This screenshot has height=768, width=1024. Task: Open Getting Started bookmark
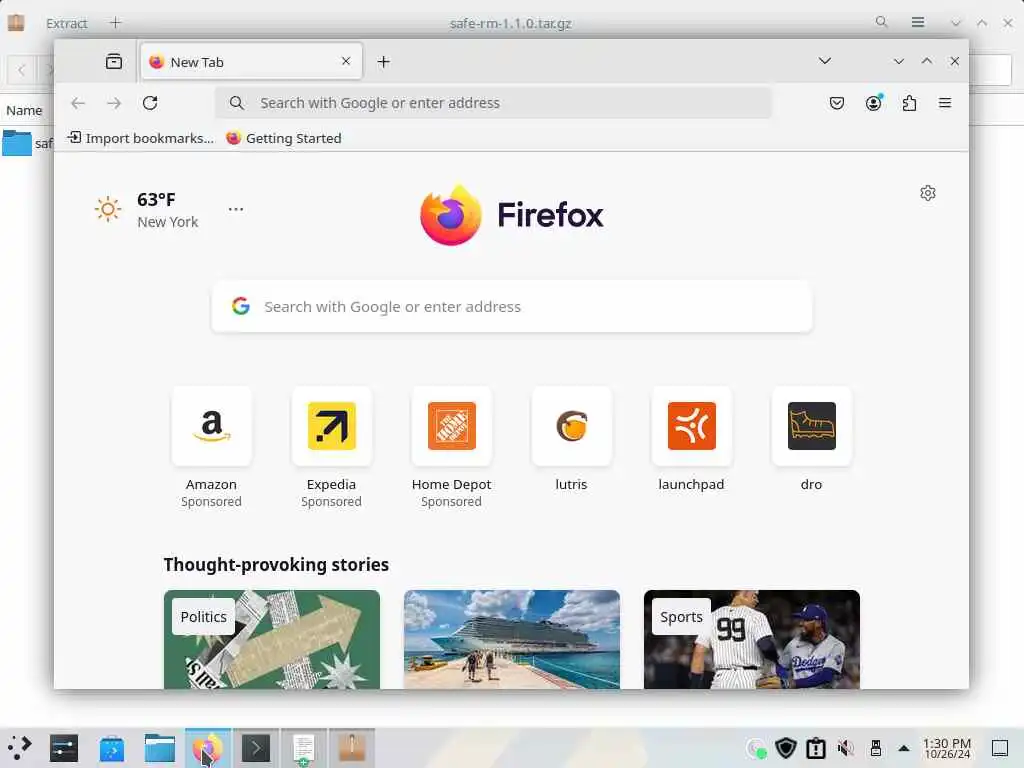[284, 138]
